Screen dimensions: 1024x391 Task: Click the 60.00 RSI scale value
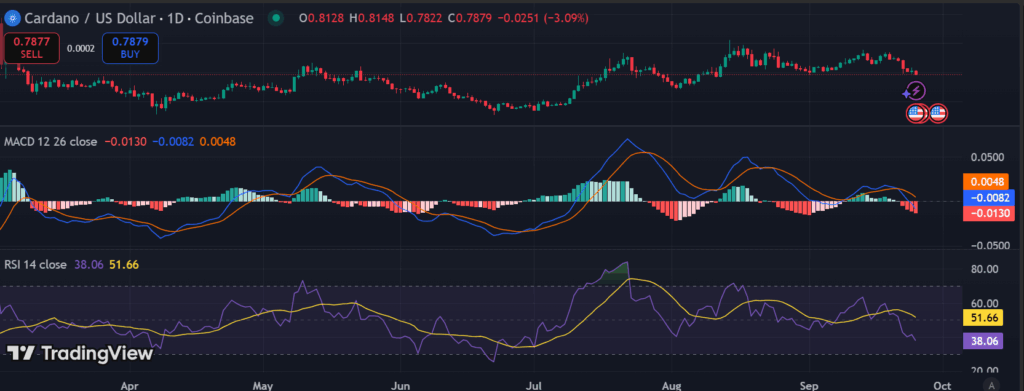985,303
